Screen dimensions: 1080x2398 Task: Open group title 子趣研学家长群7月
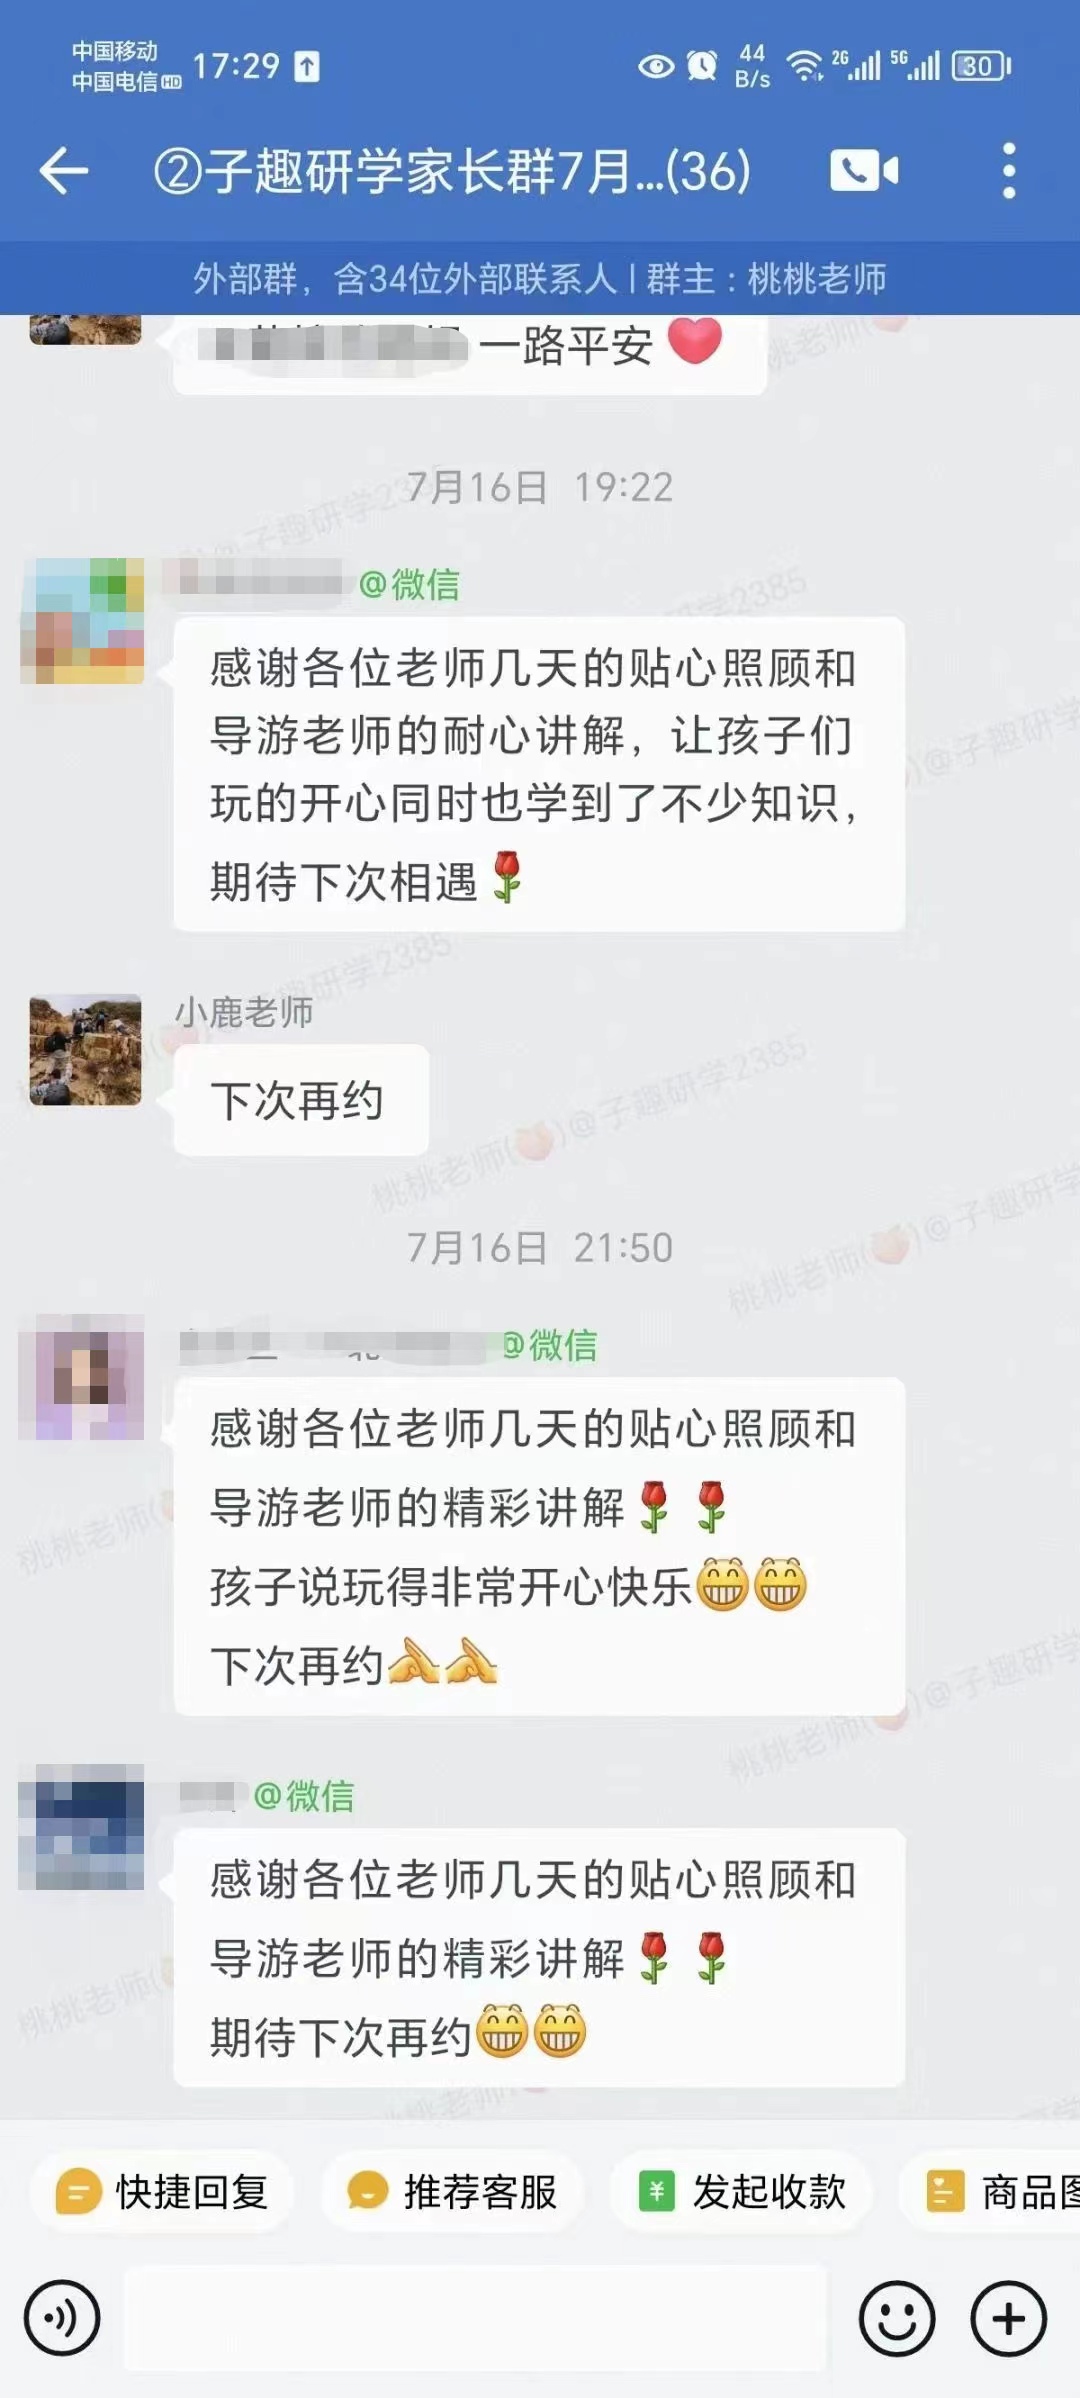click(452, 171)
